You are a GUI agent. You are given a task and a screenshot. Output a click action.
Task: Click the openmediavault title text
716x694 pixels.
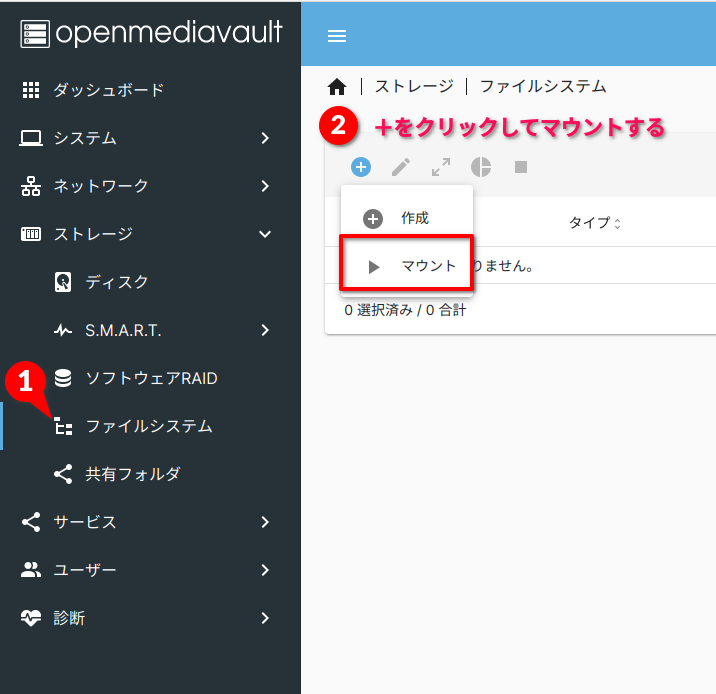coord(169,34)
